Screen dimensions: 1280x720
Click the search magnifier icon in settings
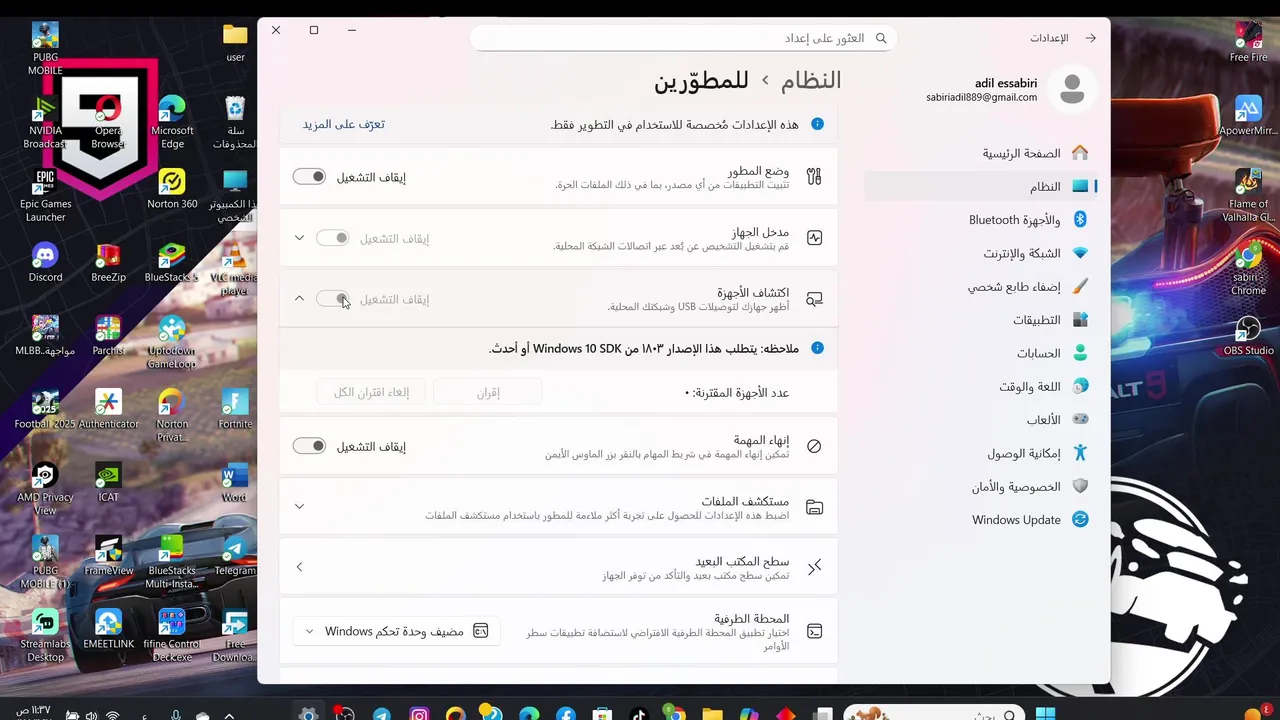[881, 38]
